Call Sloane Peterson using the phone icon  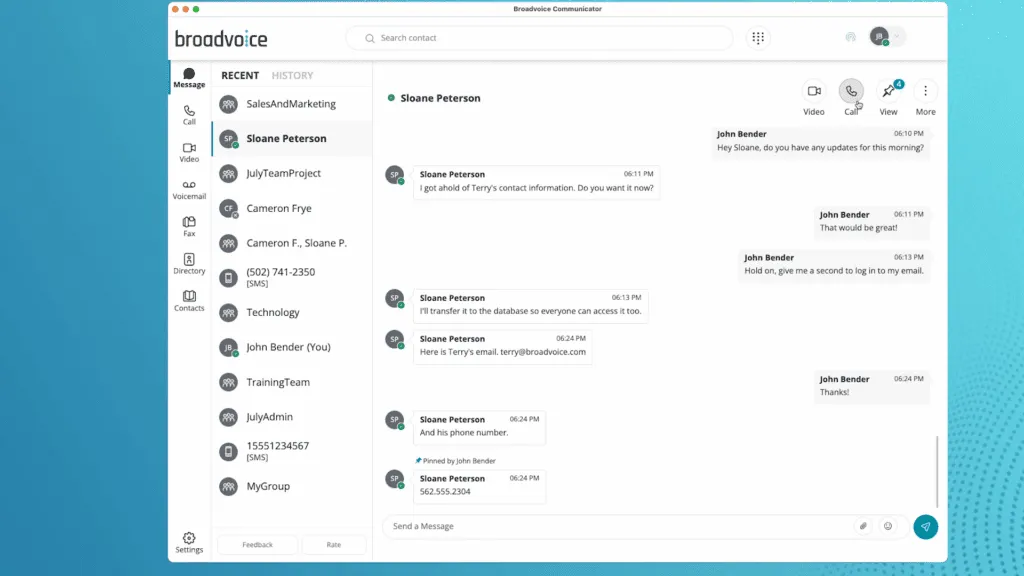[851, 91]
